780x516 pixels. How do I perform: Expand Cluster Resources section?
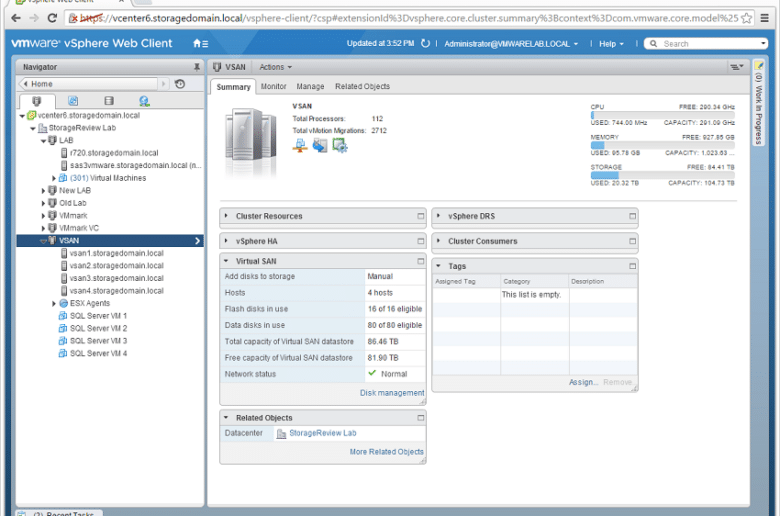click(226, 216)
